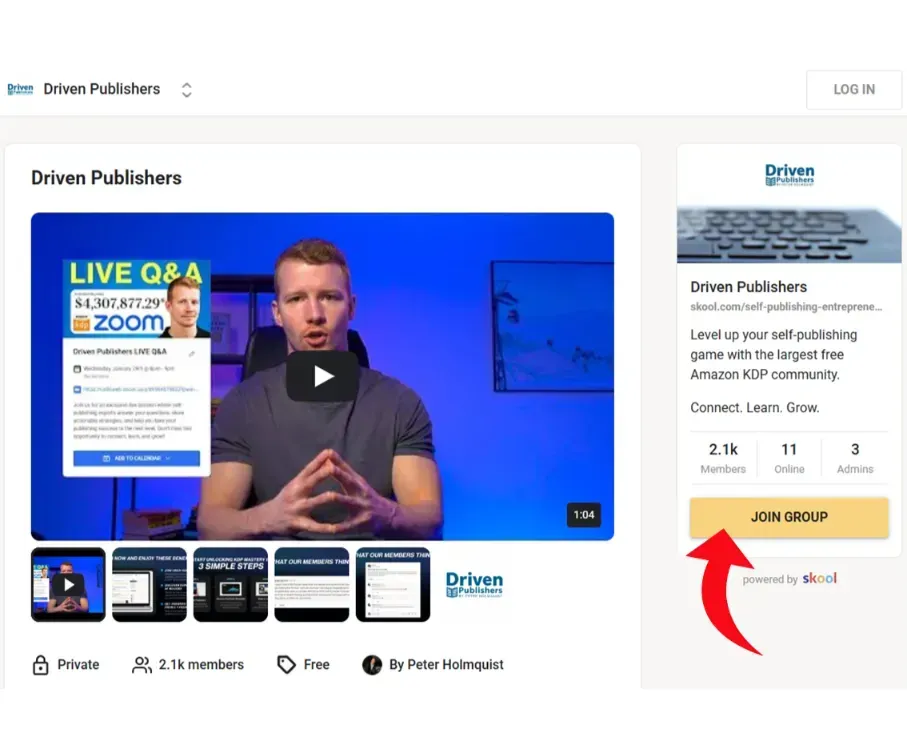Click the main Driven Publishers page heading
The width and height of the screenshot is (907, 753).
(x=106, y=178)
